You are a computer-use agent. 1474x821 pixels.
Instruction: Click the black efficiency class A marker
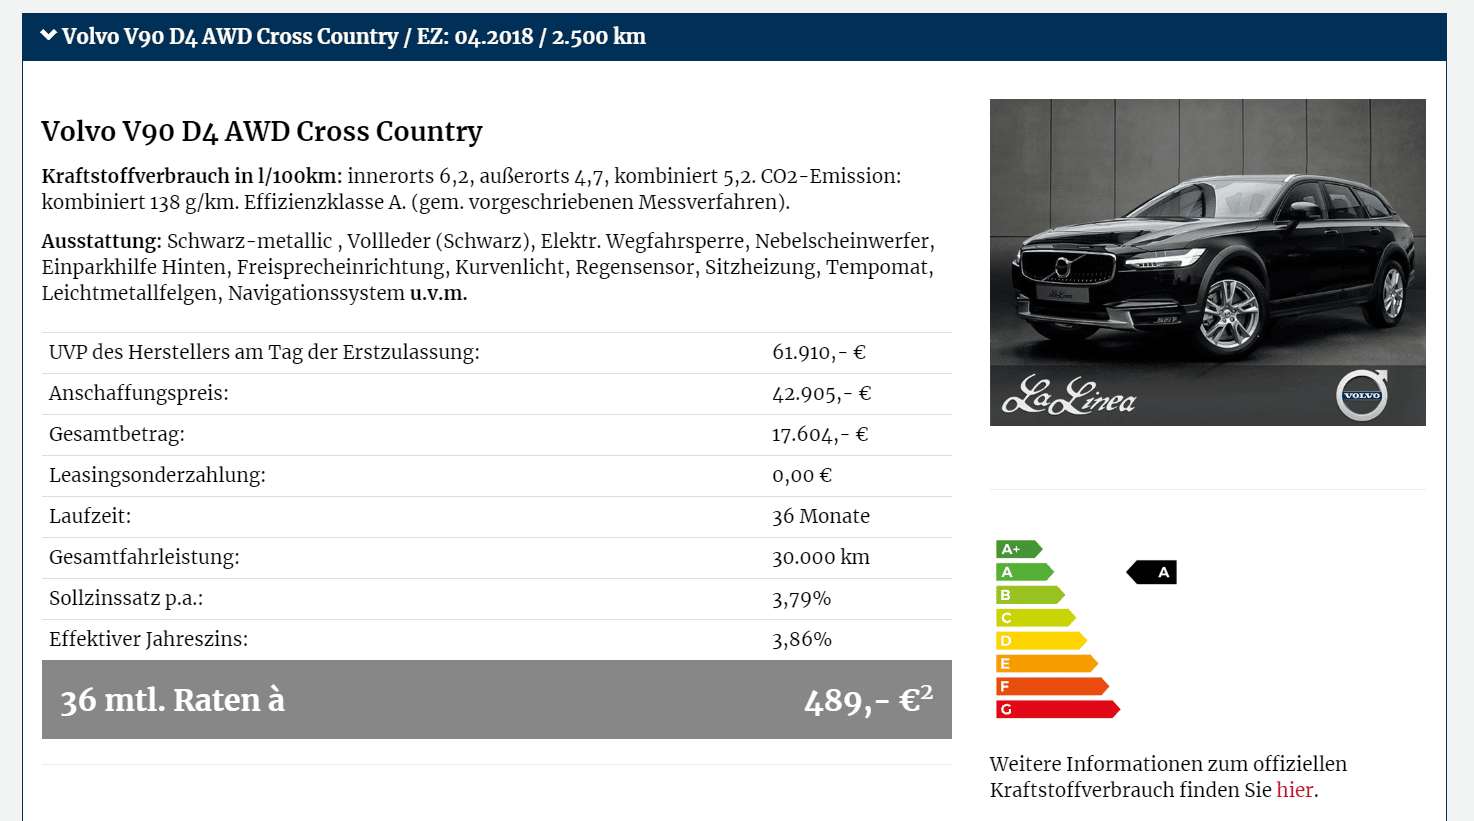click(x=1152, y=572)
